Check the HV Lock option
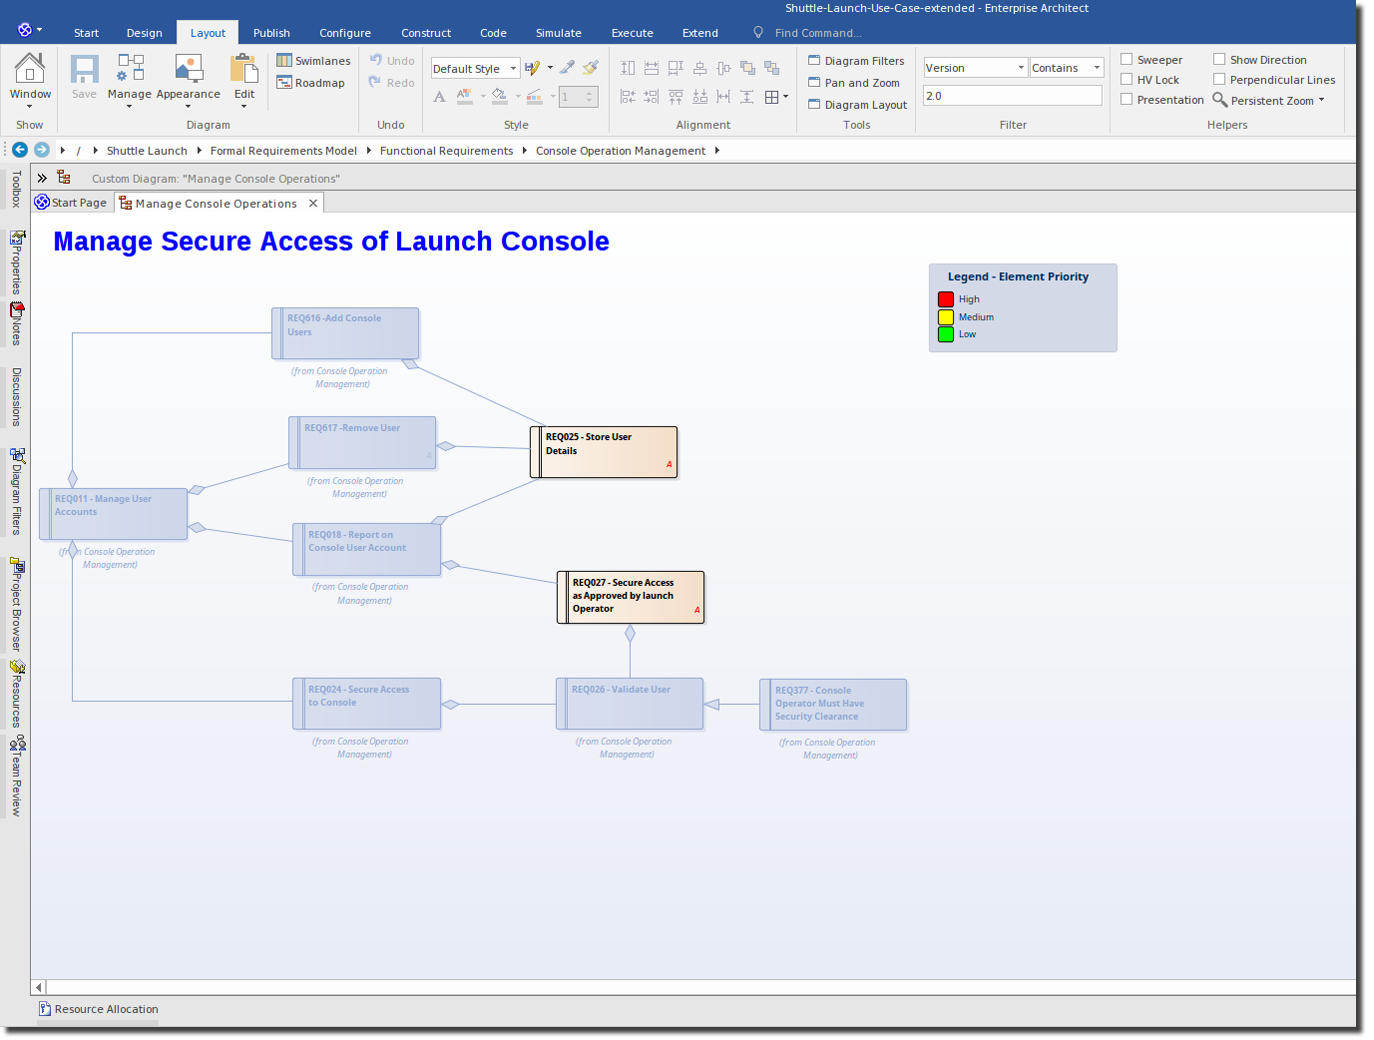Screen dimensions: 1374x1040 click(1126, 79)
